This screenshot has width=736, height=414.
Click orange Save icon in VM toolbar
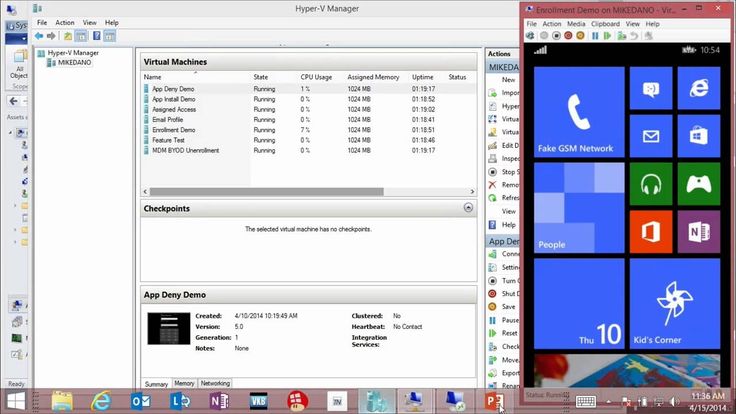(x=580, y=36)
